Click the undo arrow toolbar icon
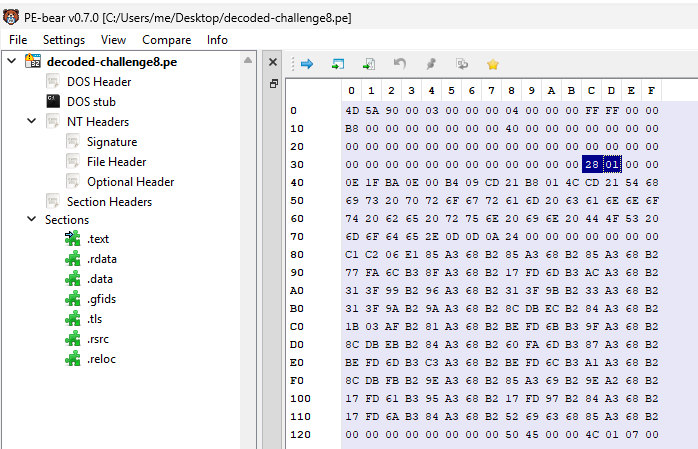This screenshot has height=449, width=698. (400, 64)
